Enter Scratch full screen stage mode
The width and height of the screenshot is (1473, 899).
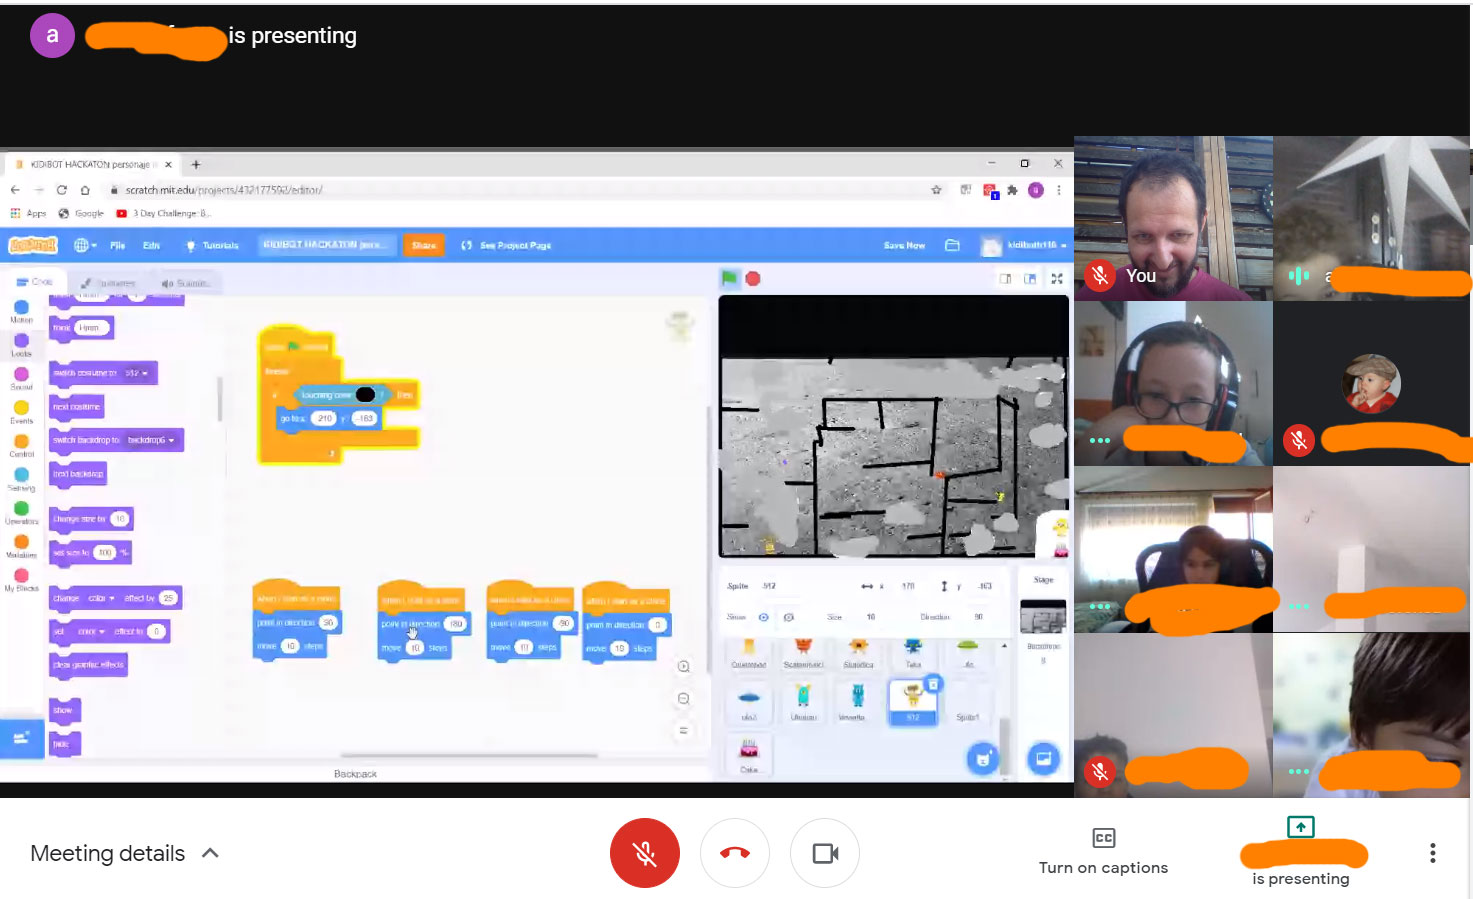(x=1057, y=279)
